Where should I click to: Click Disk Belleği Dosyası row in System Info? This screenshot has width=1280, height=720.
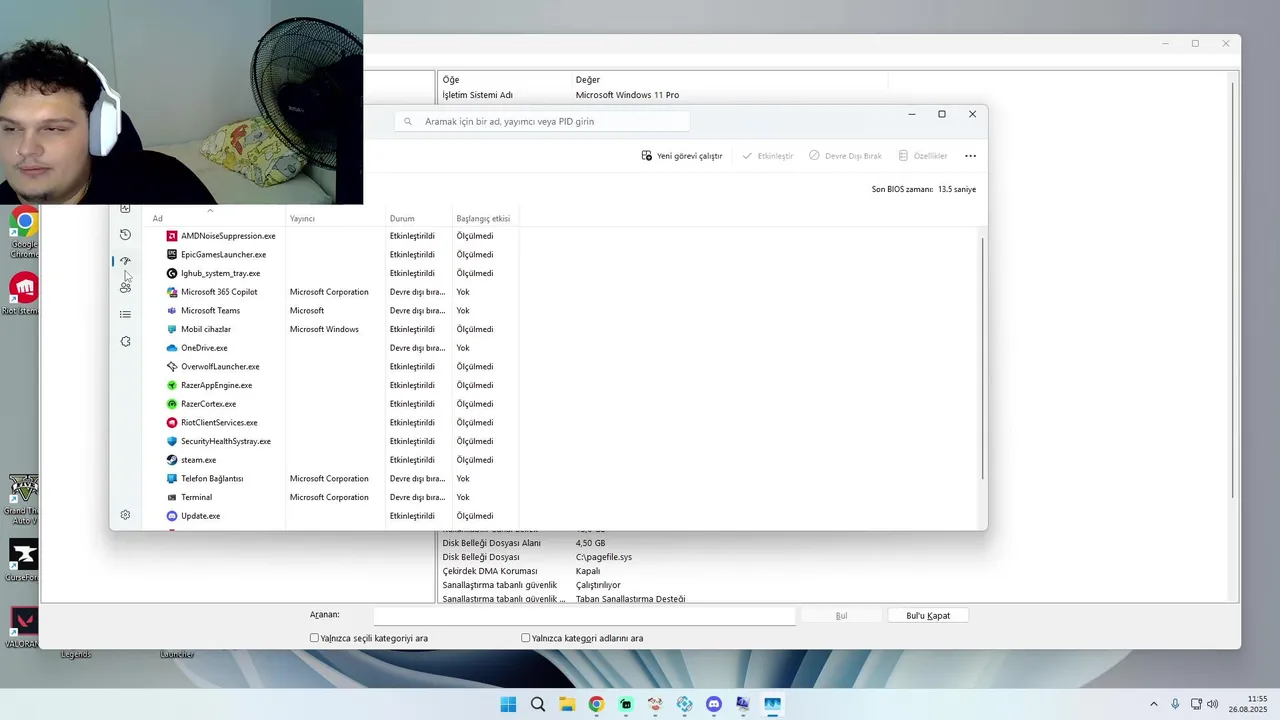pos(836,557)
